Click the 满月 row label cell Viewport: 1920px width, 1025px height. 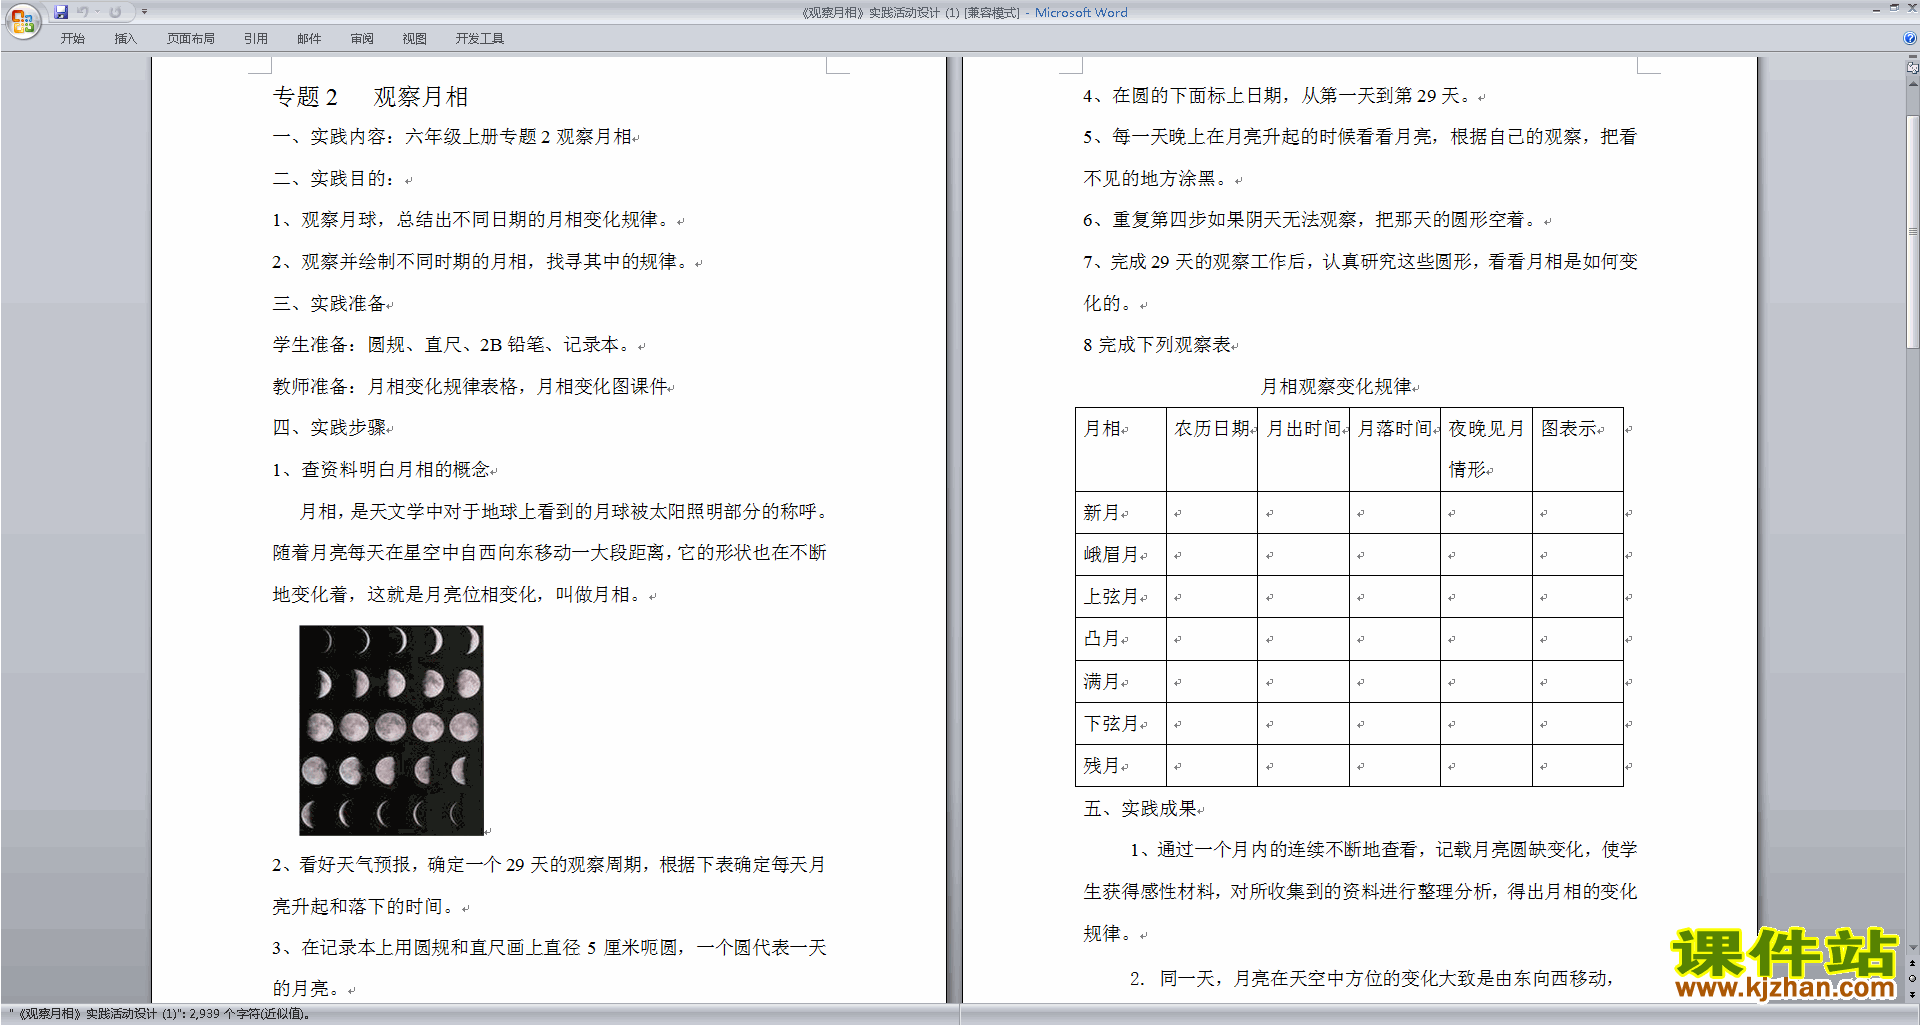1121,681
